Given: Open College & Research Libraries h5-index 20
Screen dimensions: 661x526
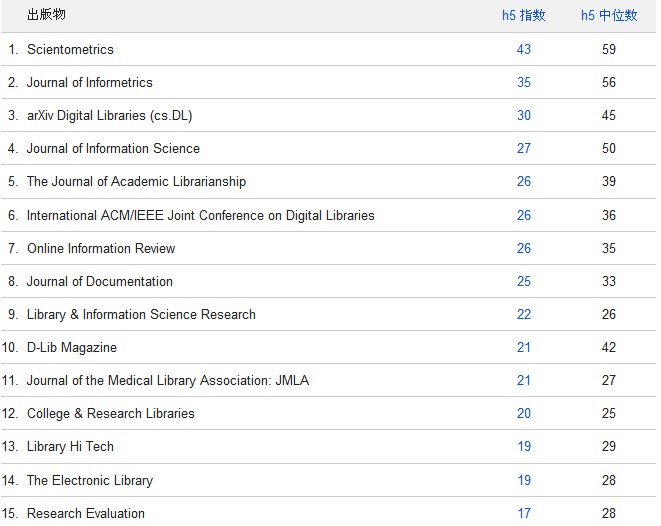Looking at the screenshot, I should pos(524,413).
